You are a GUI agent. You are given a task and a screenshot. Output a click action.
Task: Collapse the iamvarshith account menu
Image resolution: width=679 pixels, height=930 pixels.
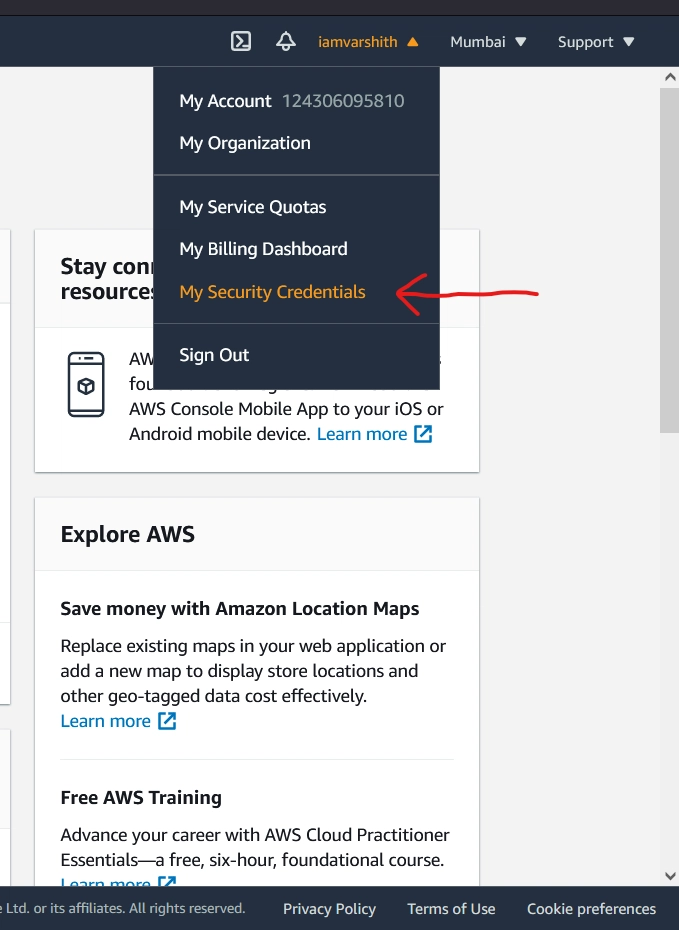pos(368,42)
